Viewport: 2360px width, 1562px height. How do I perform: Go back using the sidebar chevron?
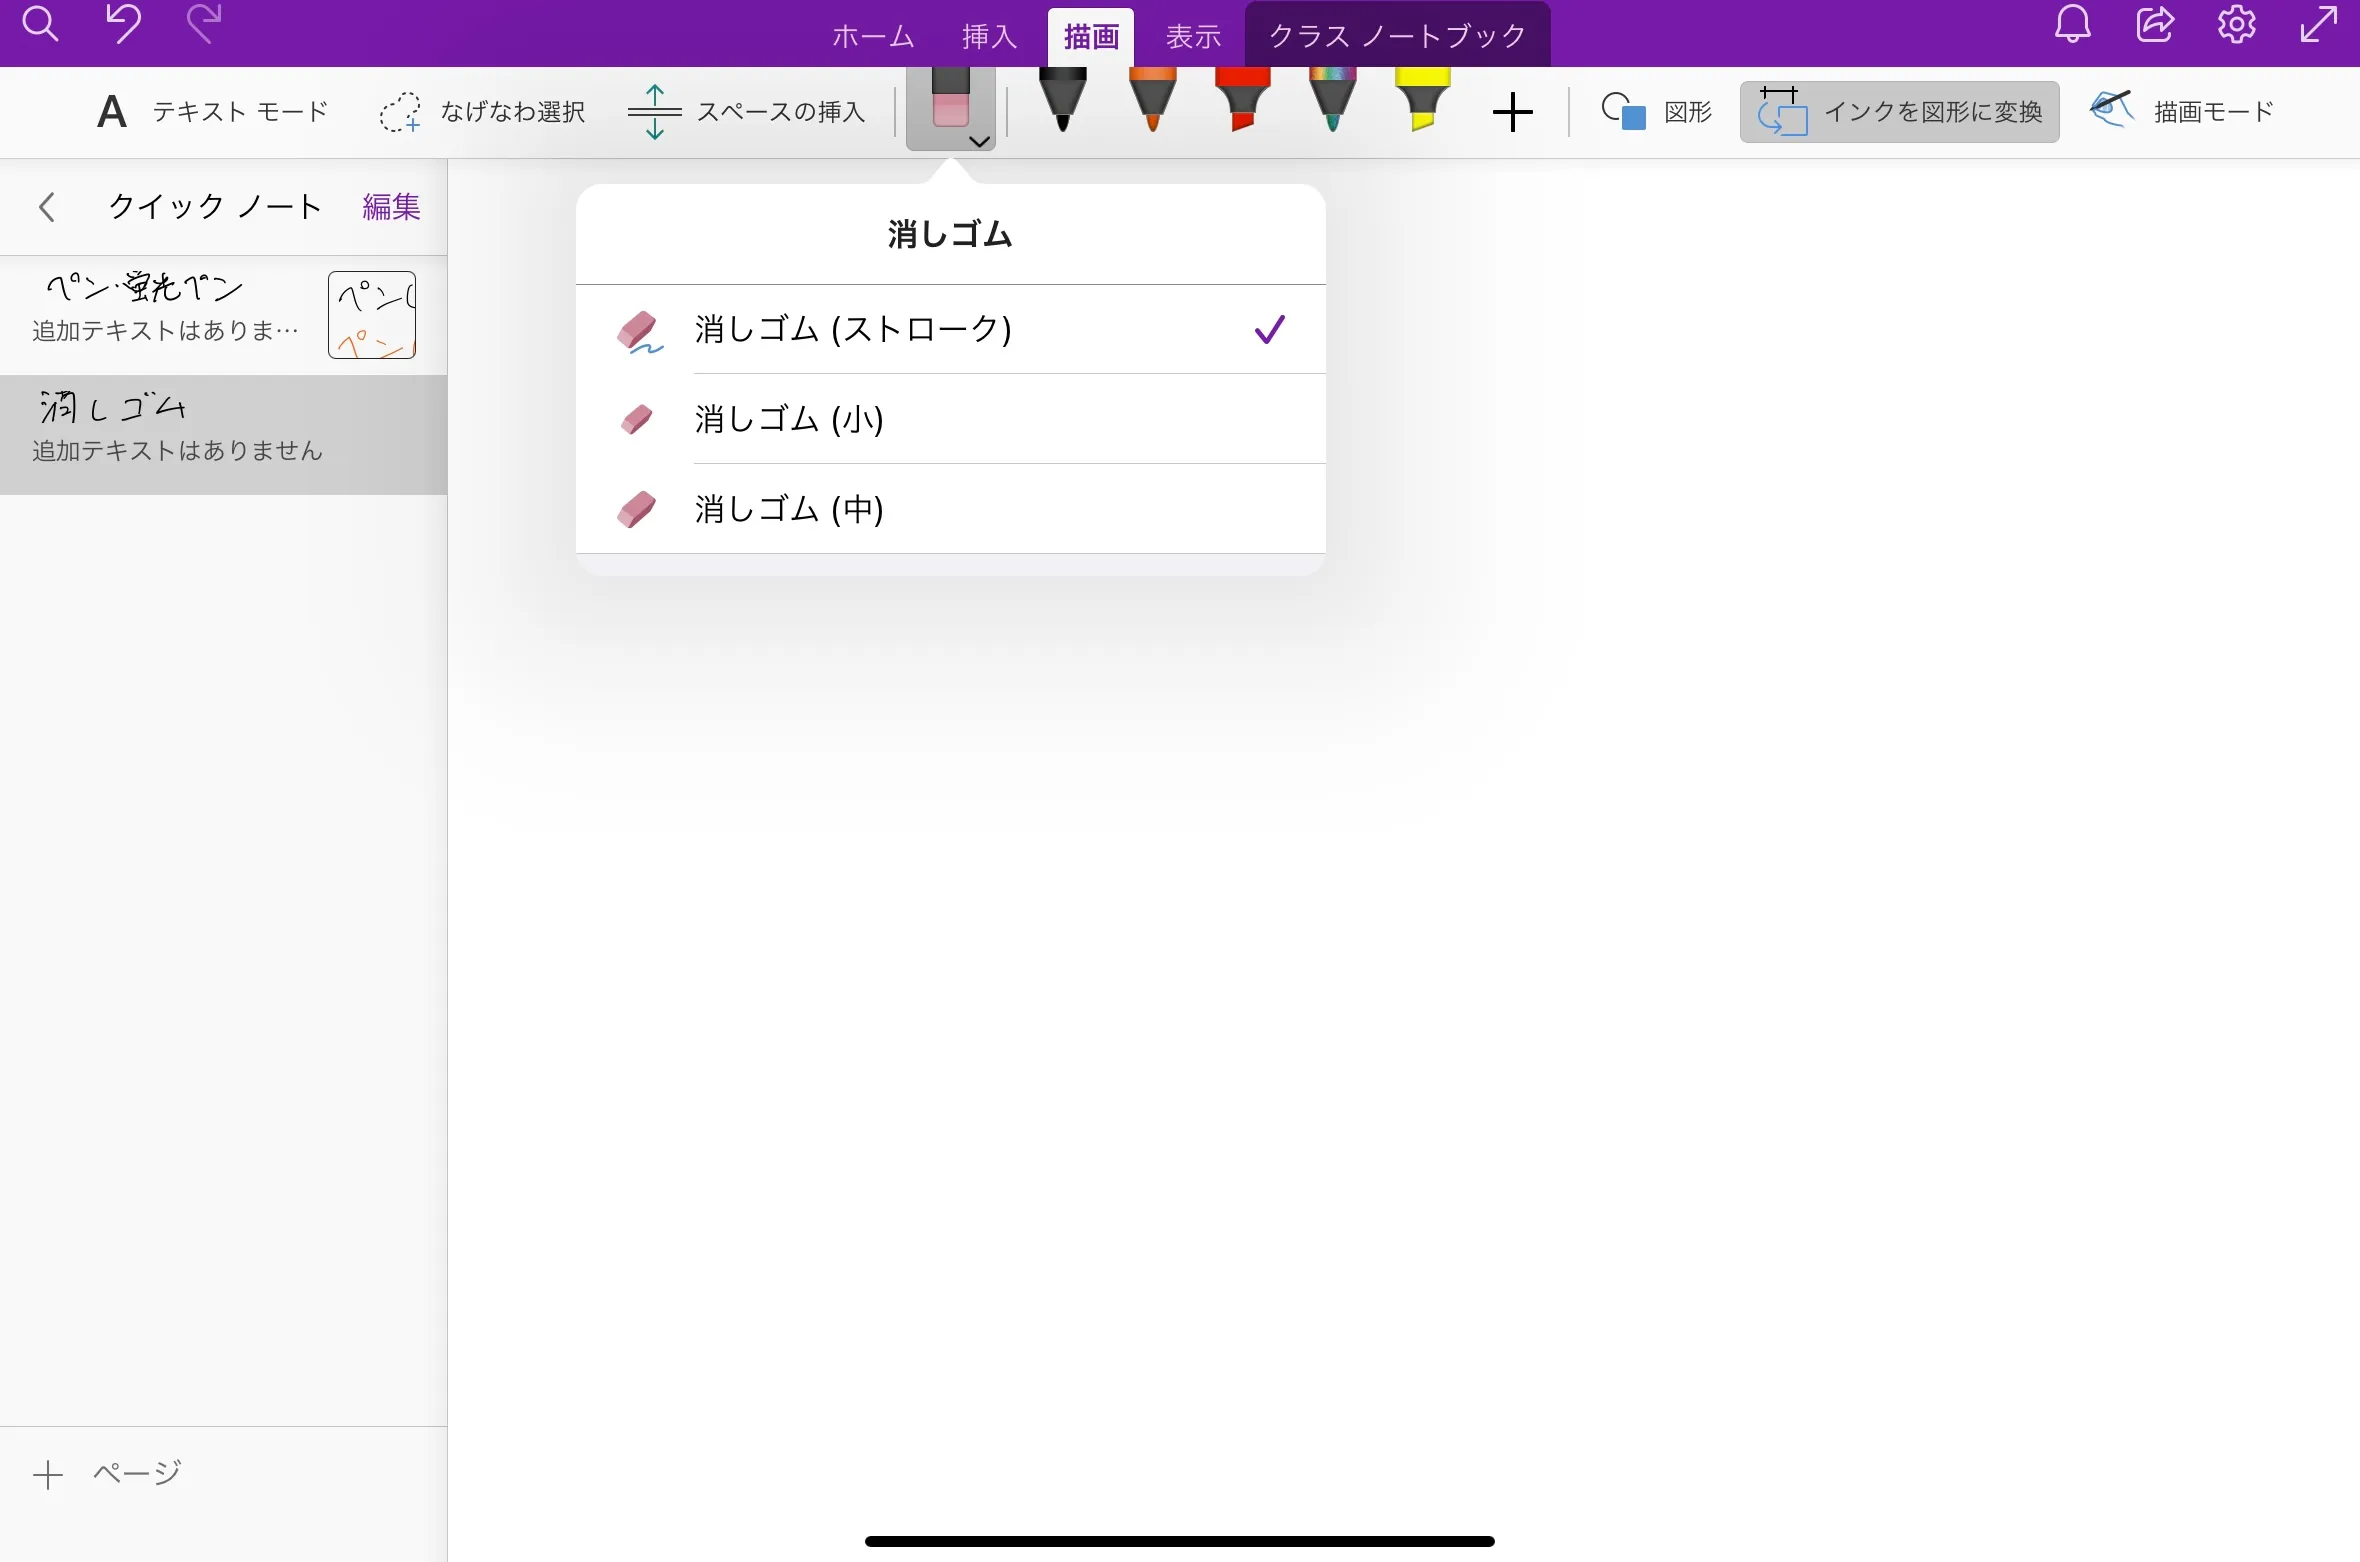point(46,207)
